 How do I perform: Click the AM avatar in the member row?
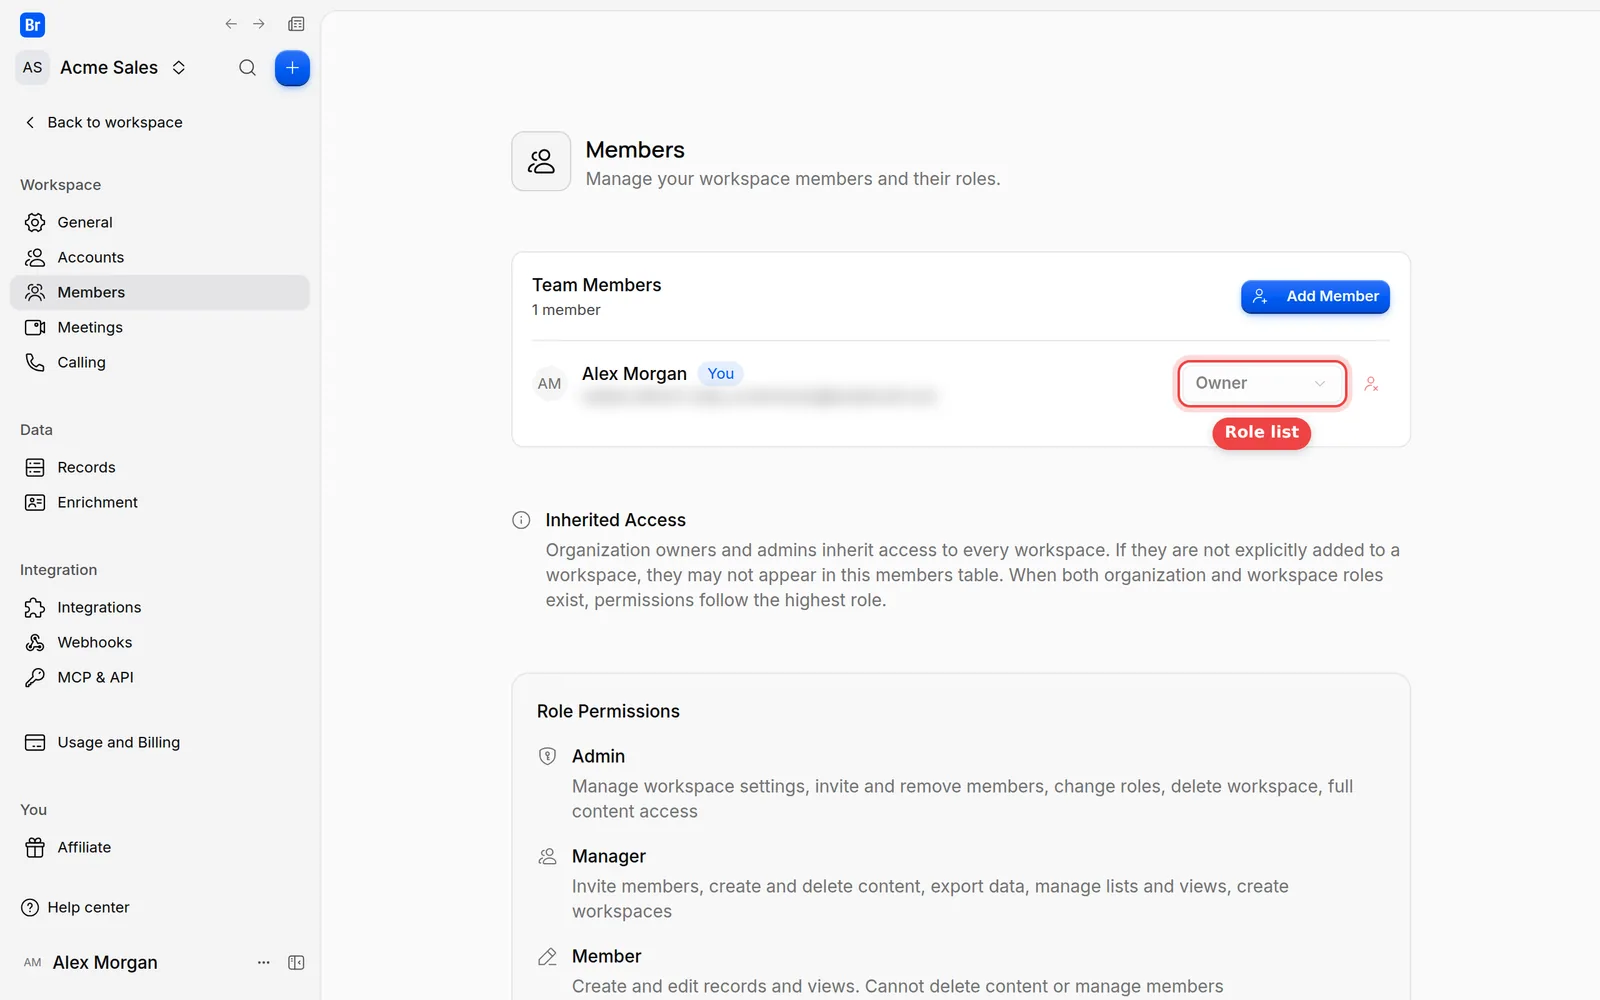tap(549, 384)
